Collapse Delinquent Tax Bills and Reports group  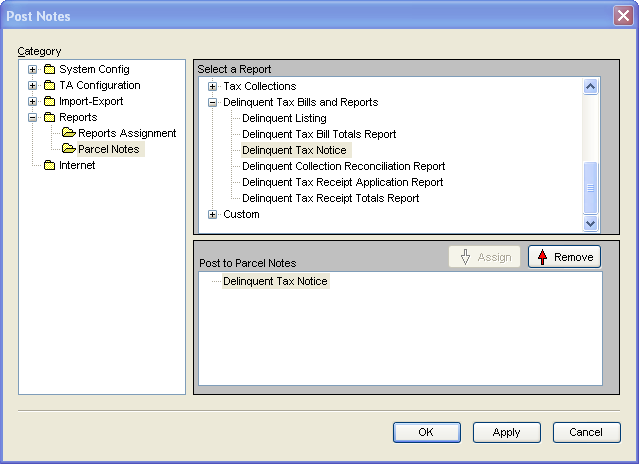click(212, 102)
